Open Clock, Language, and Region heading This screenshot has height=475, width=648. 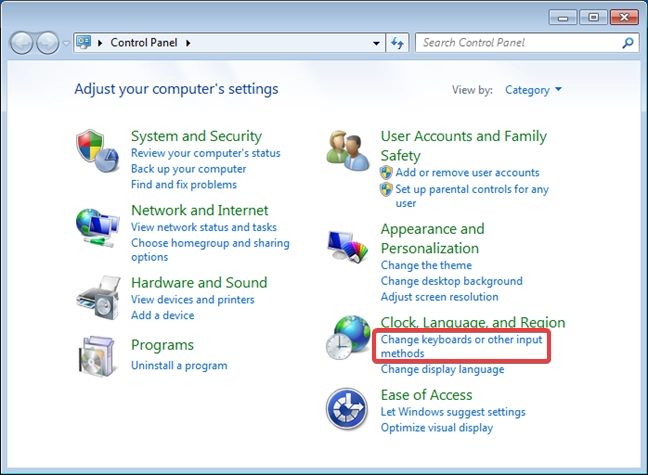coord(473,322)
